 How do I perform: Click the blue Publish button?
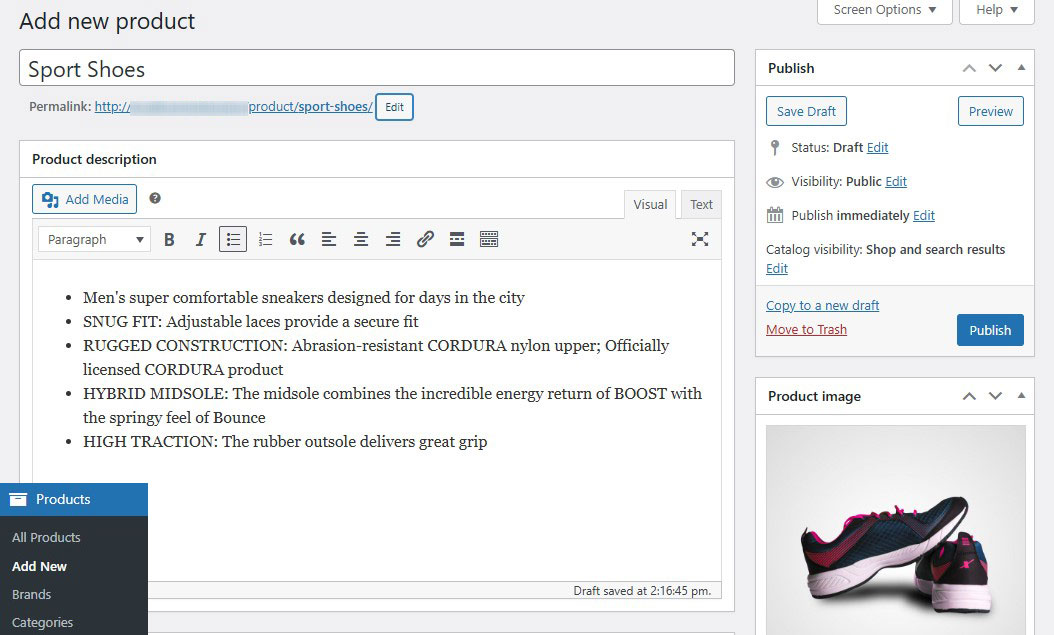pos(990,330)
